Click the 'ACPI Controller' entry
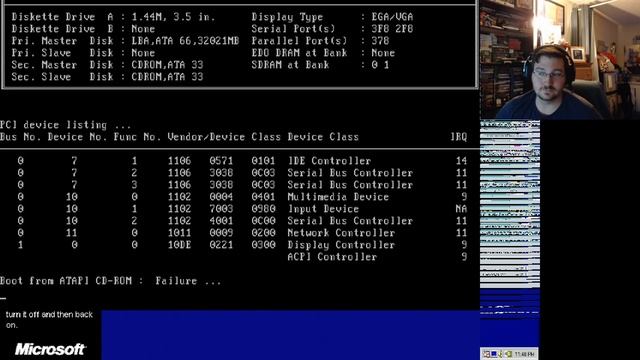The height and width of the screenshot is (360, 640). tap(332, 257)
